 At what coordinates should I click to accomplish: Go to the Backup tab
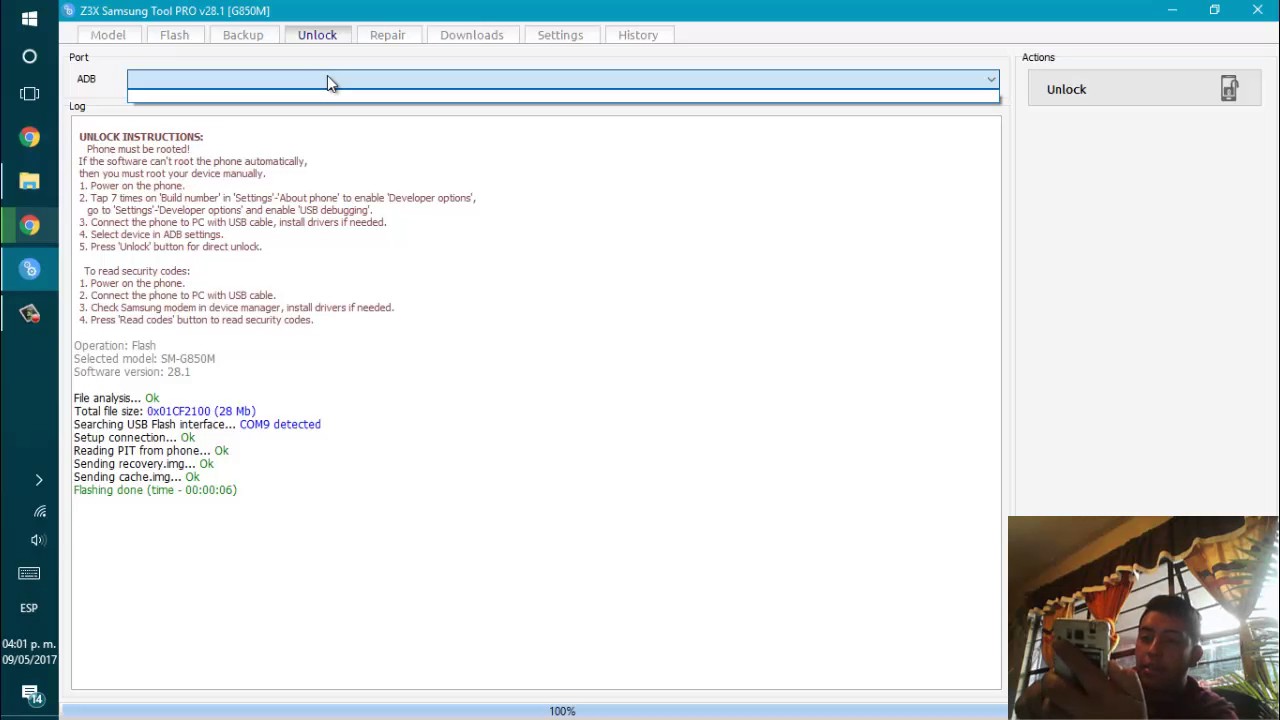tap(243, 35)
